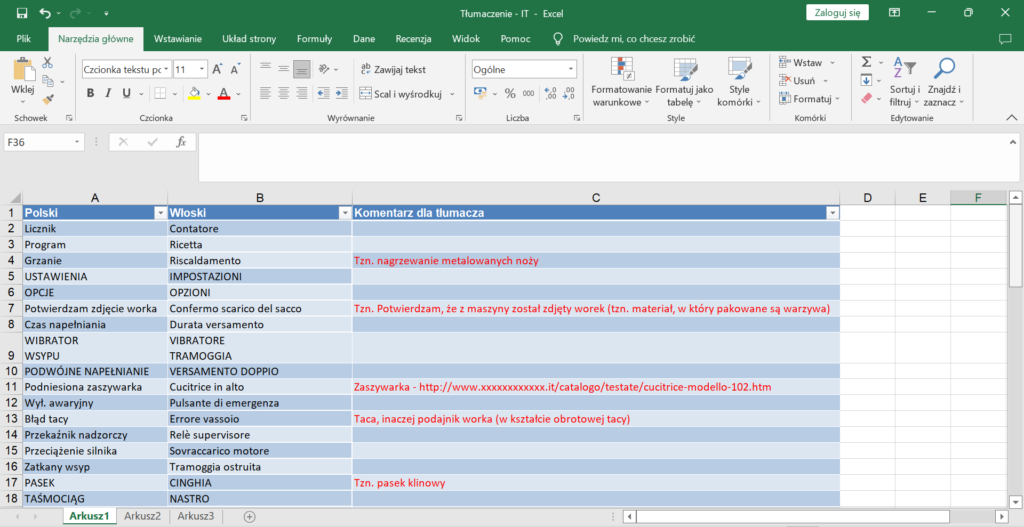Open the fill color dropdown arrow
This screenshot has width=1024, height=527.
tap(206, 93)
